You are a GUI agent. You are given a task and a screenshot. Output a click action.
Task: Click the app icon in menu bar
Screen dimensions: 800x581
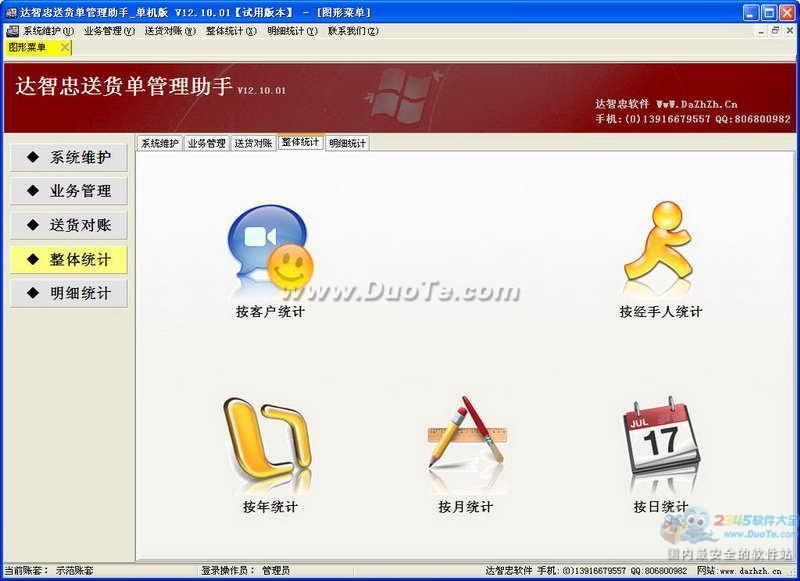coord(12,31)
